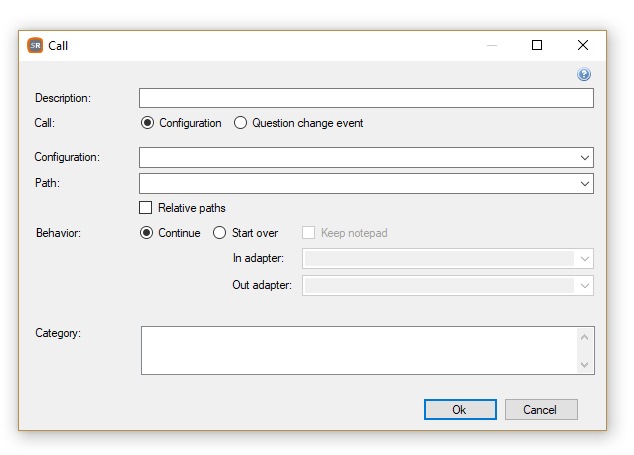Click inside the Category text area

coord(359,350)
